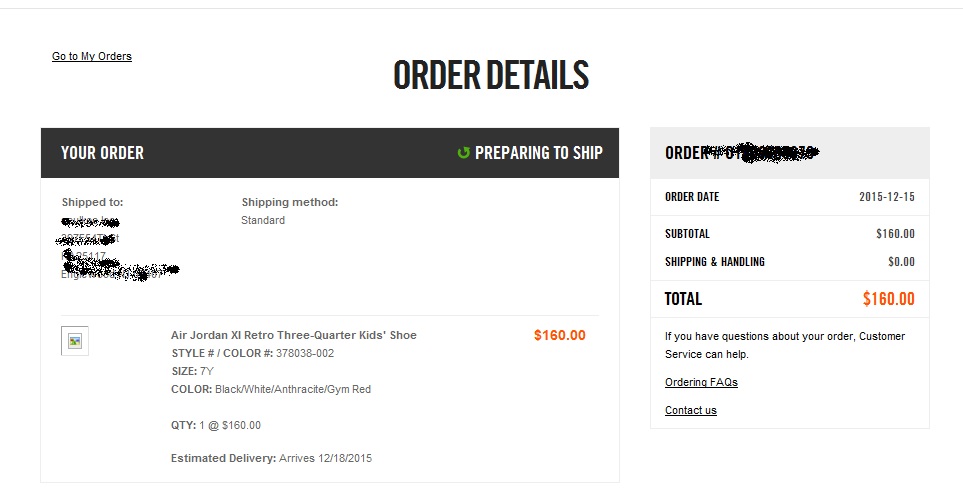Click the orange total amount in summary

pos(888,299)
